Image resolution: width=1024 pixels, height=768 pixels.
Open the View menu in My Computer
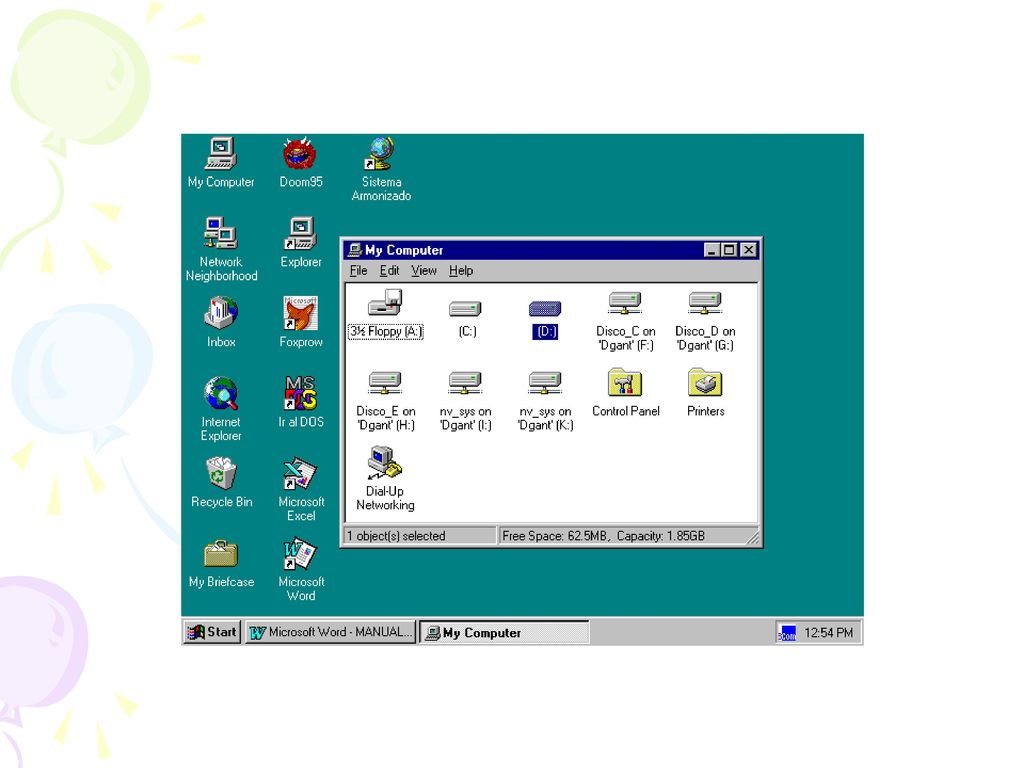pyautogui.click(x=423, y=270)
